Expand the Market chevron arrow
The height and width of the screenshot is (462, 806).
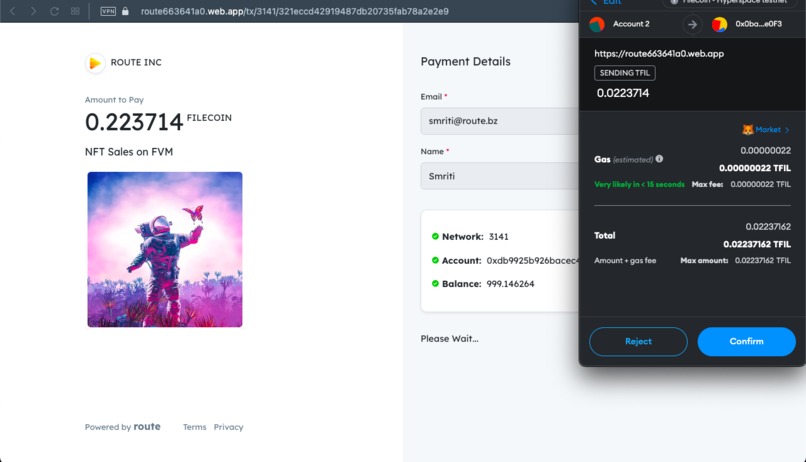787,130
